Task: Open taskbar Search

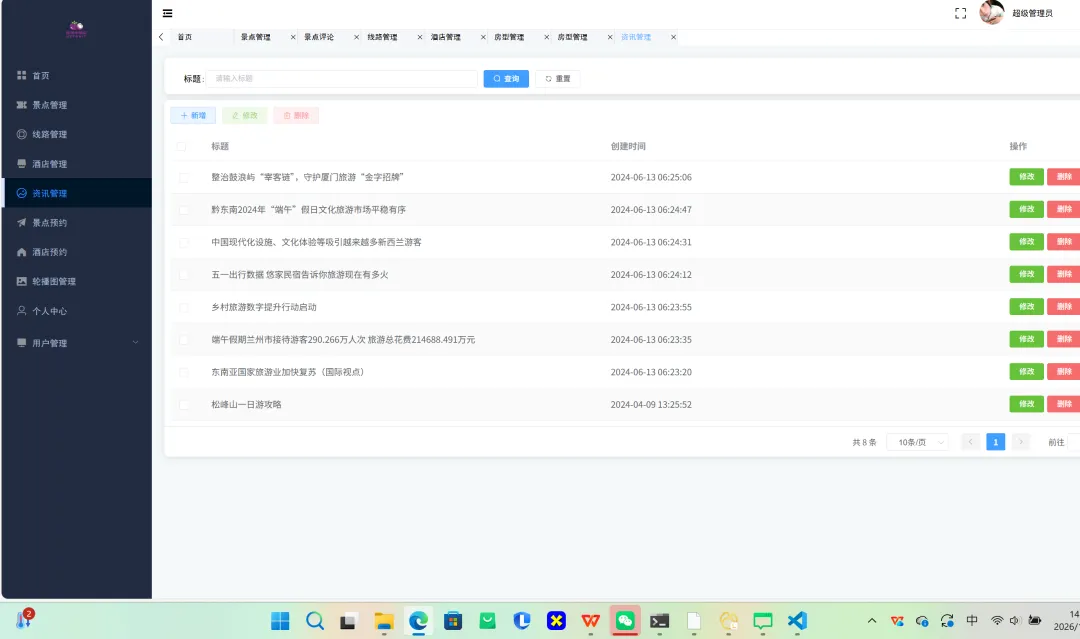Action: click(x=315, y=621)
